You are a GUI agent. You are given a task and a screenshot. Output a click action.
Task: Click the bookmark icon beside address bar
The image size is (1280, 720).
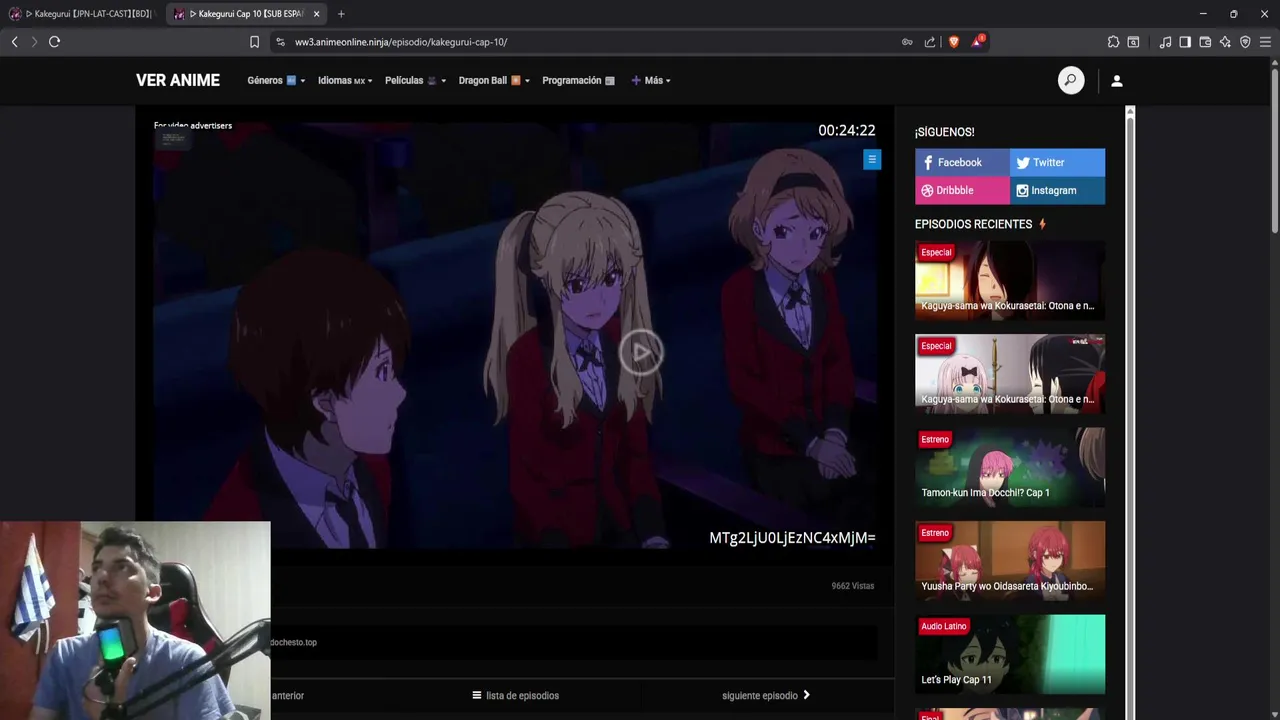pyautogui.click(x=254, y=42)
